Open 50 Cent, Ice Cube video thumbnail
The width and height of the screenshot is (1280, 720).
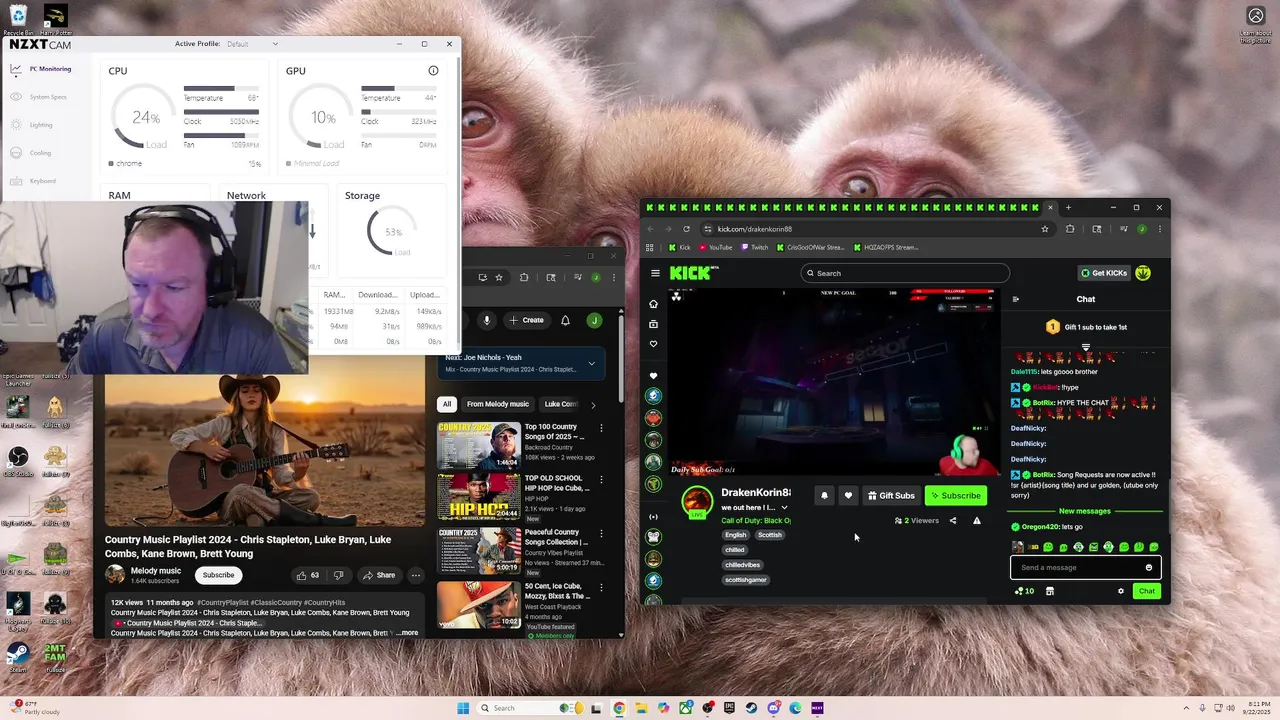[478, 605]
